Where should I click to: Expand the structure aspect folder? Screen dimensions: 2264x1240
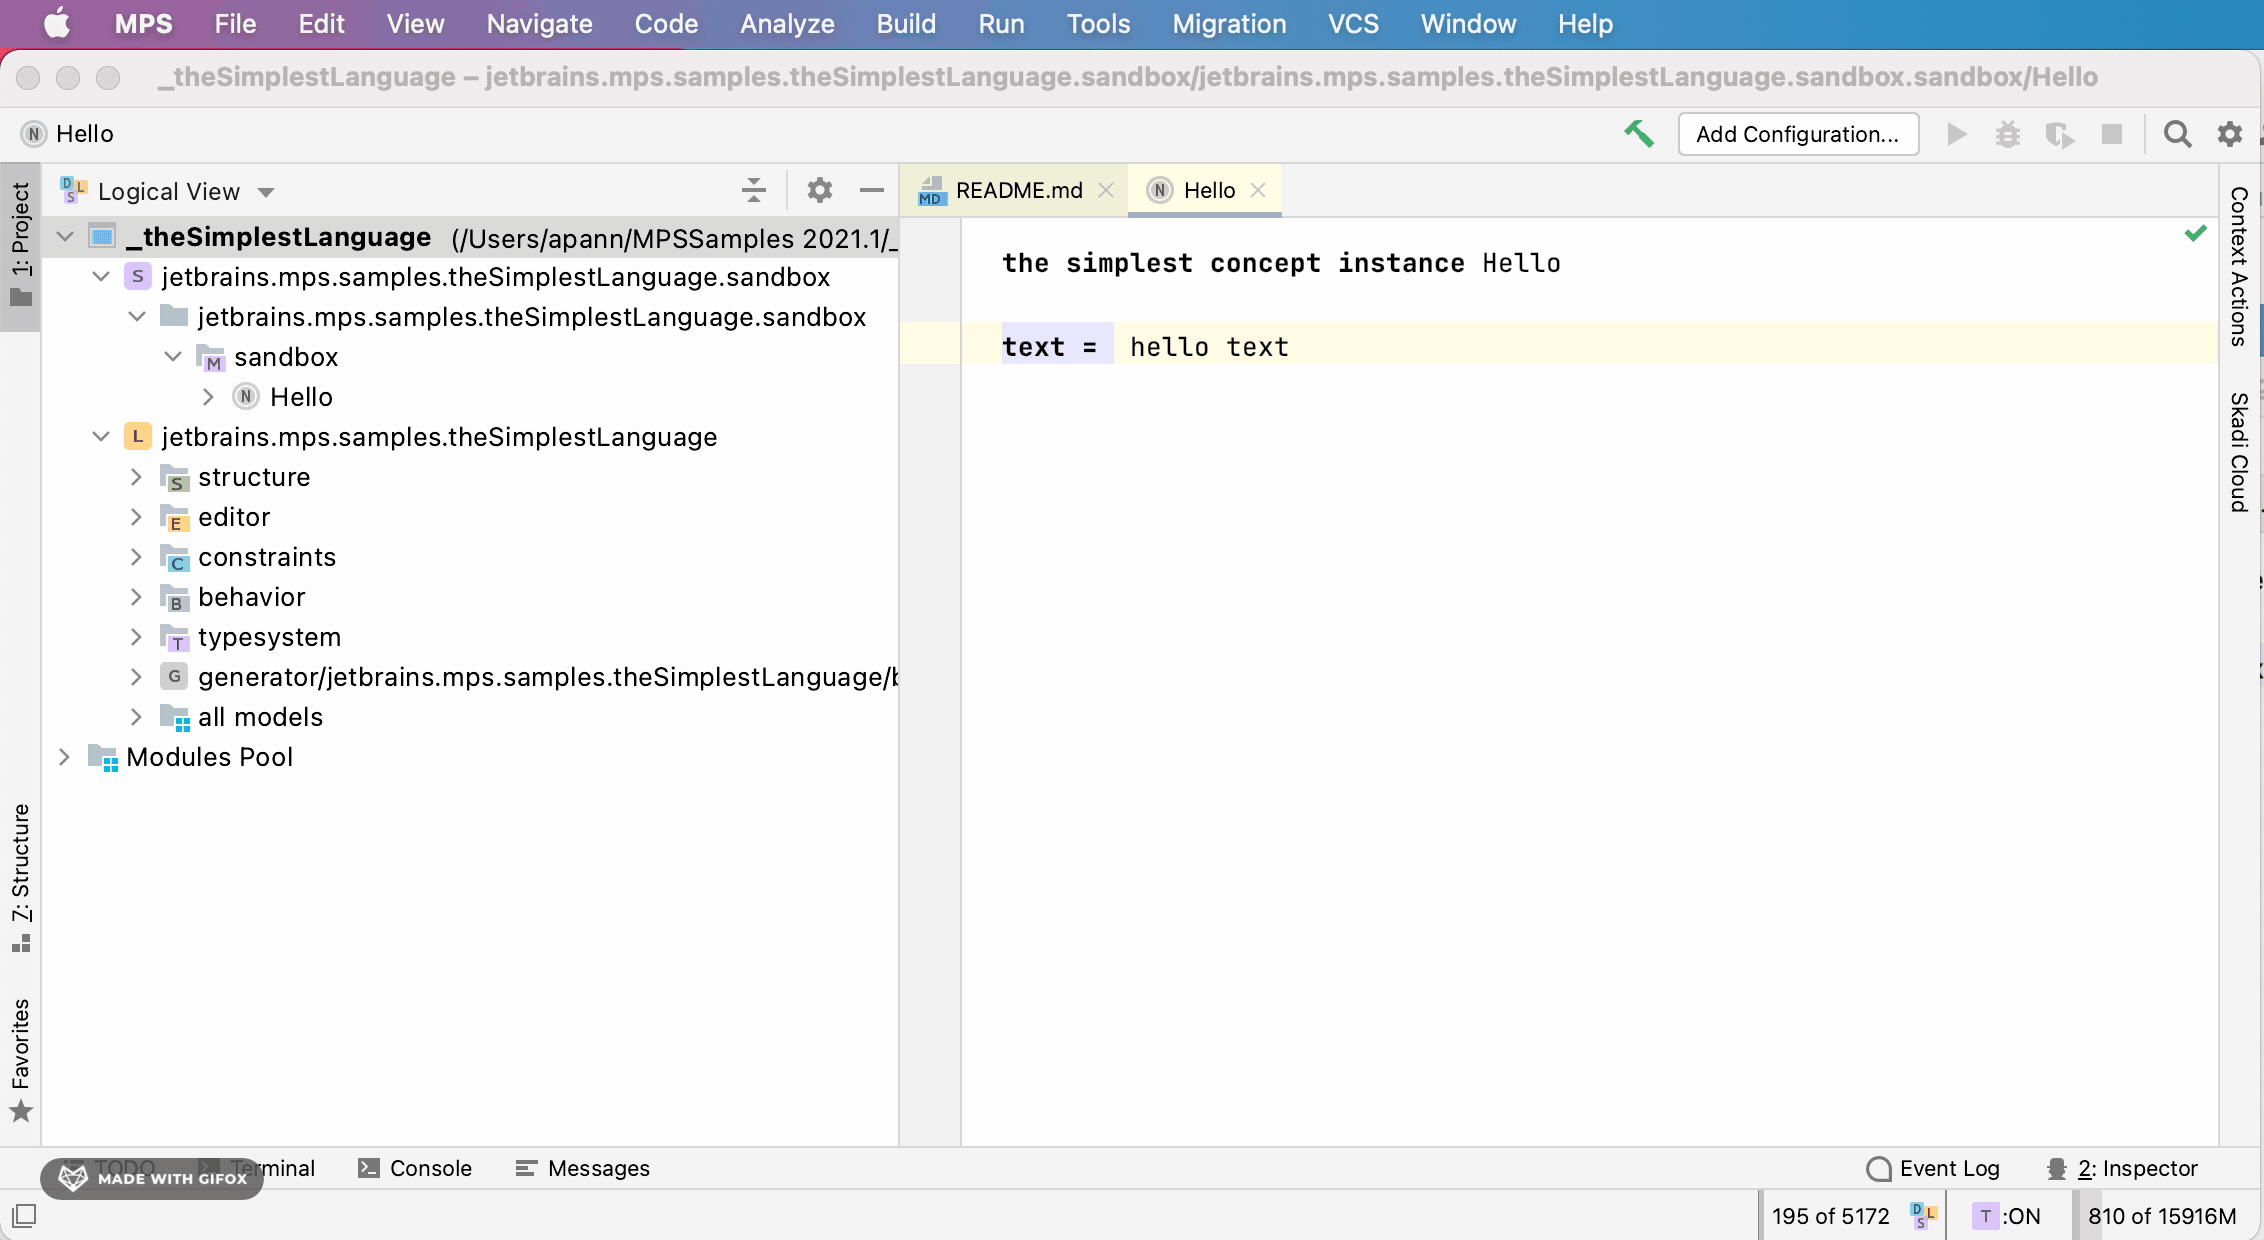137,477
